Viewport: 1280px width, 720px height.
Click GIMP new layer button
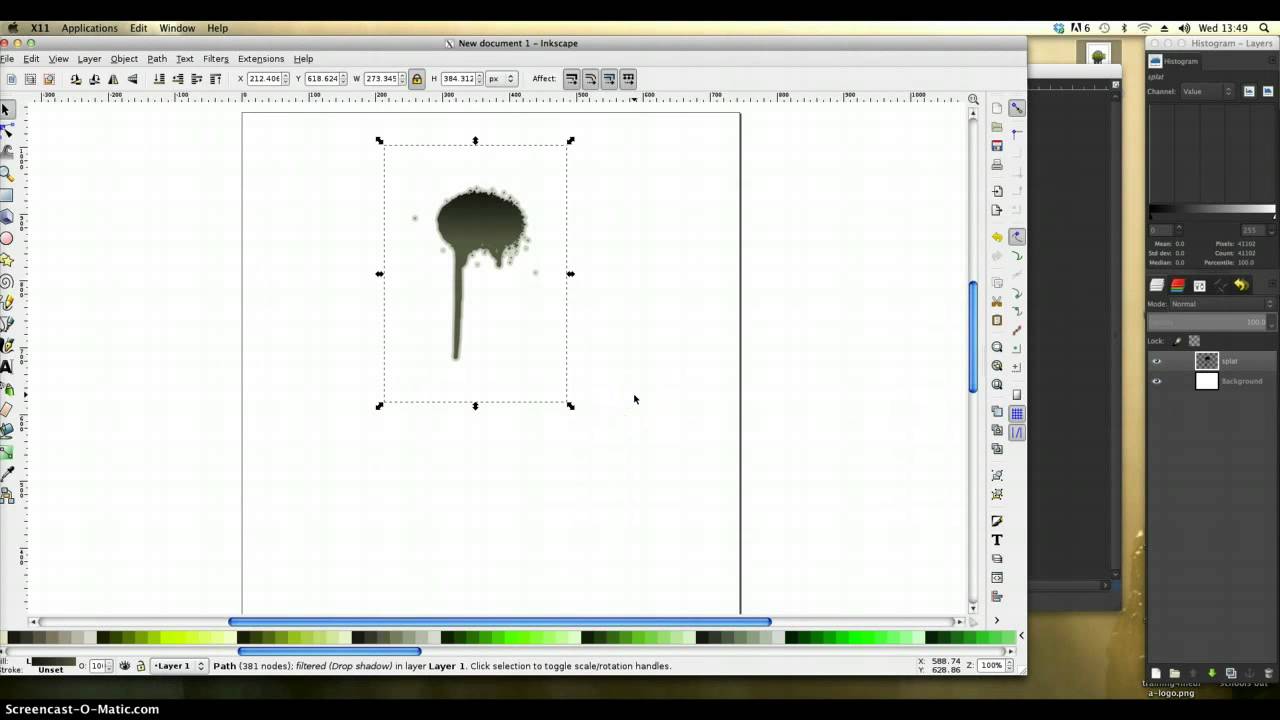(1155, 673)
